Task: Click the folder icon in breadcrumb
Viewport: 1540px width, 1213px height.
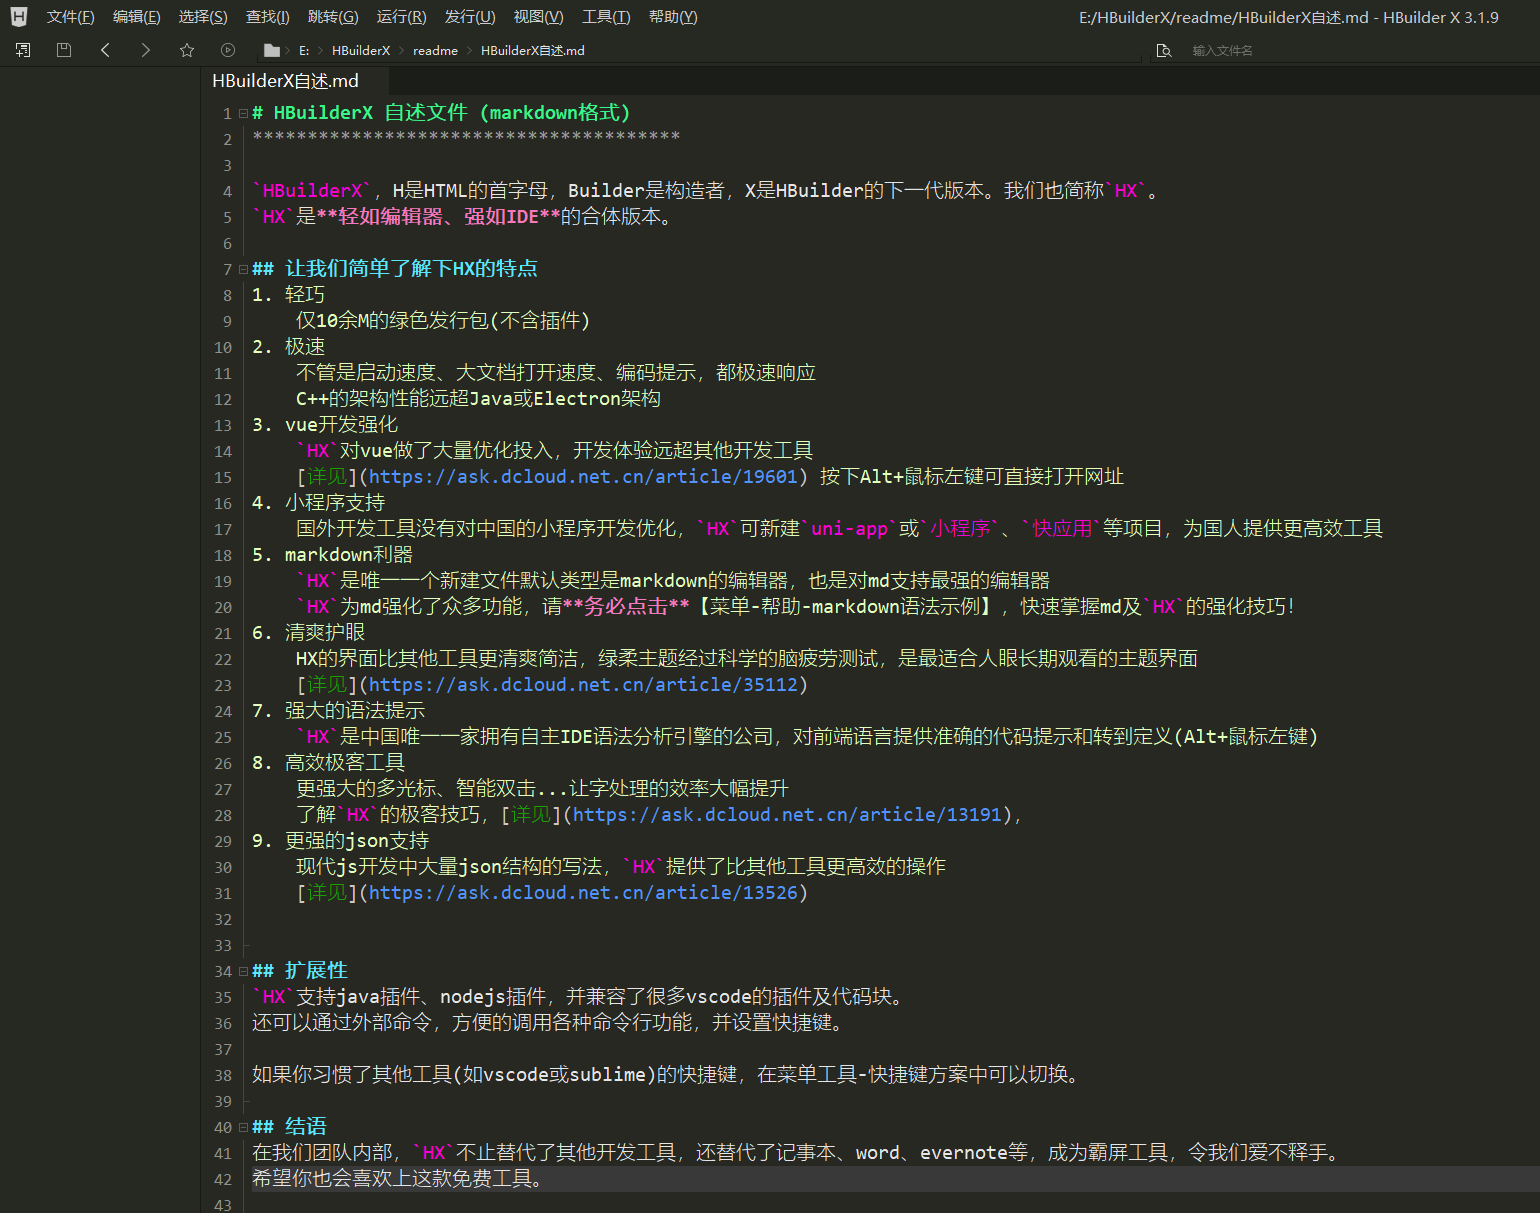Action: [271, 51]
